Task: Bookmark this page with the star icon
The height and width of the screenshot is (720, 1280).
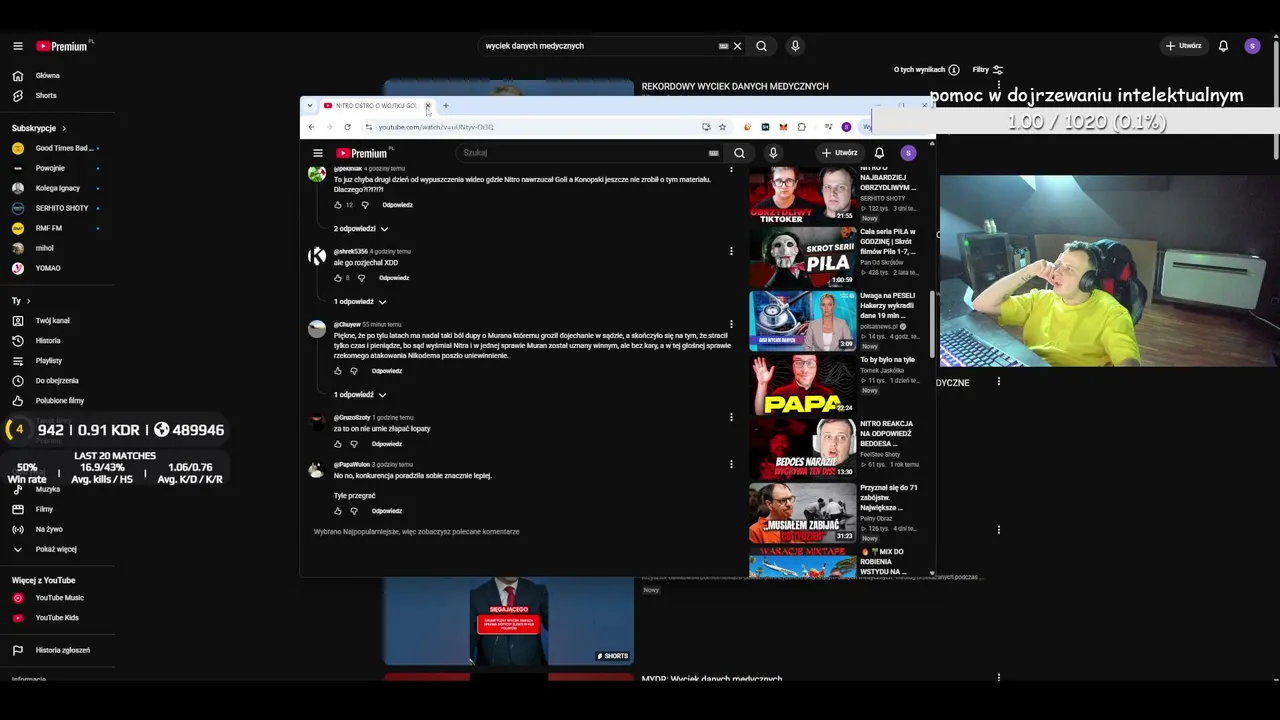Action: click(x=722, y=127)
